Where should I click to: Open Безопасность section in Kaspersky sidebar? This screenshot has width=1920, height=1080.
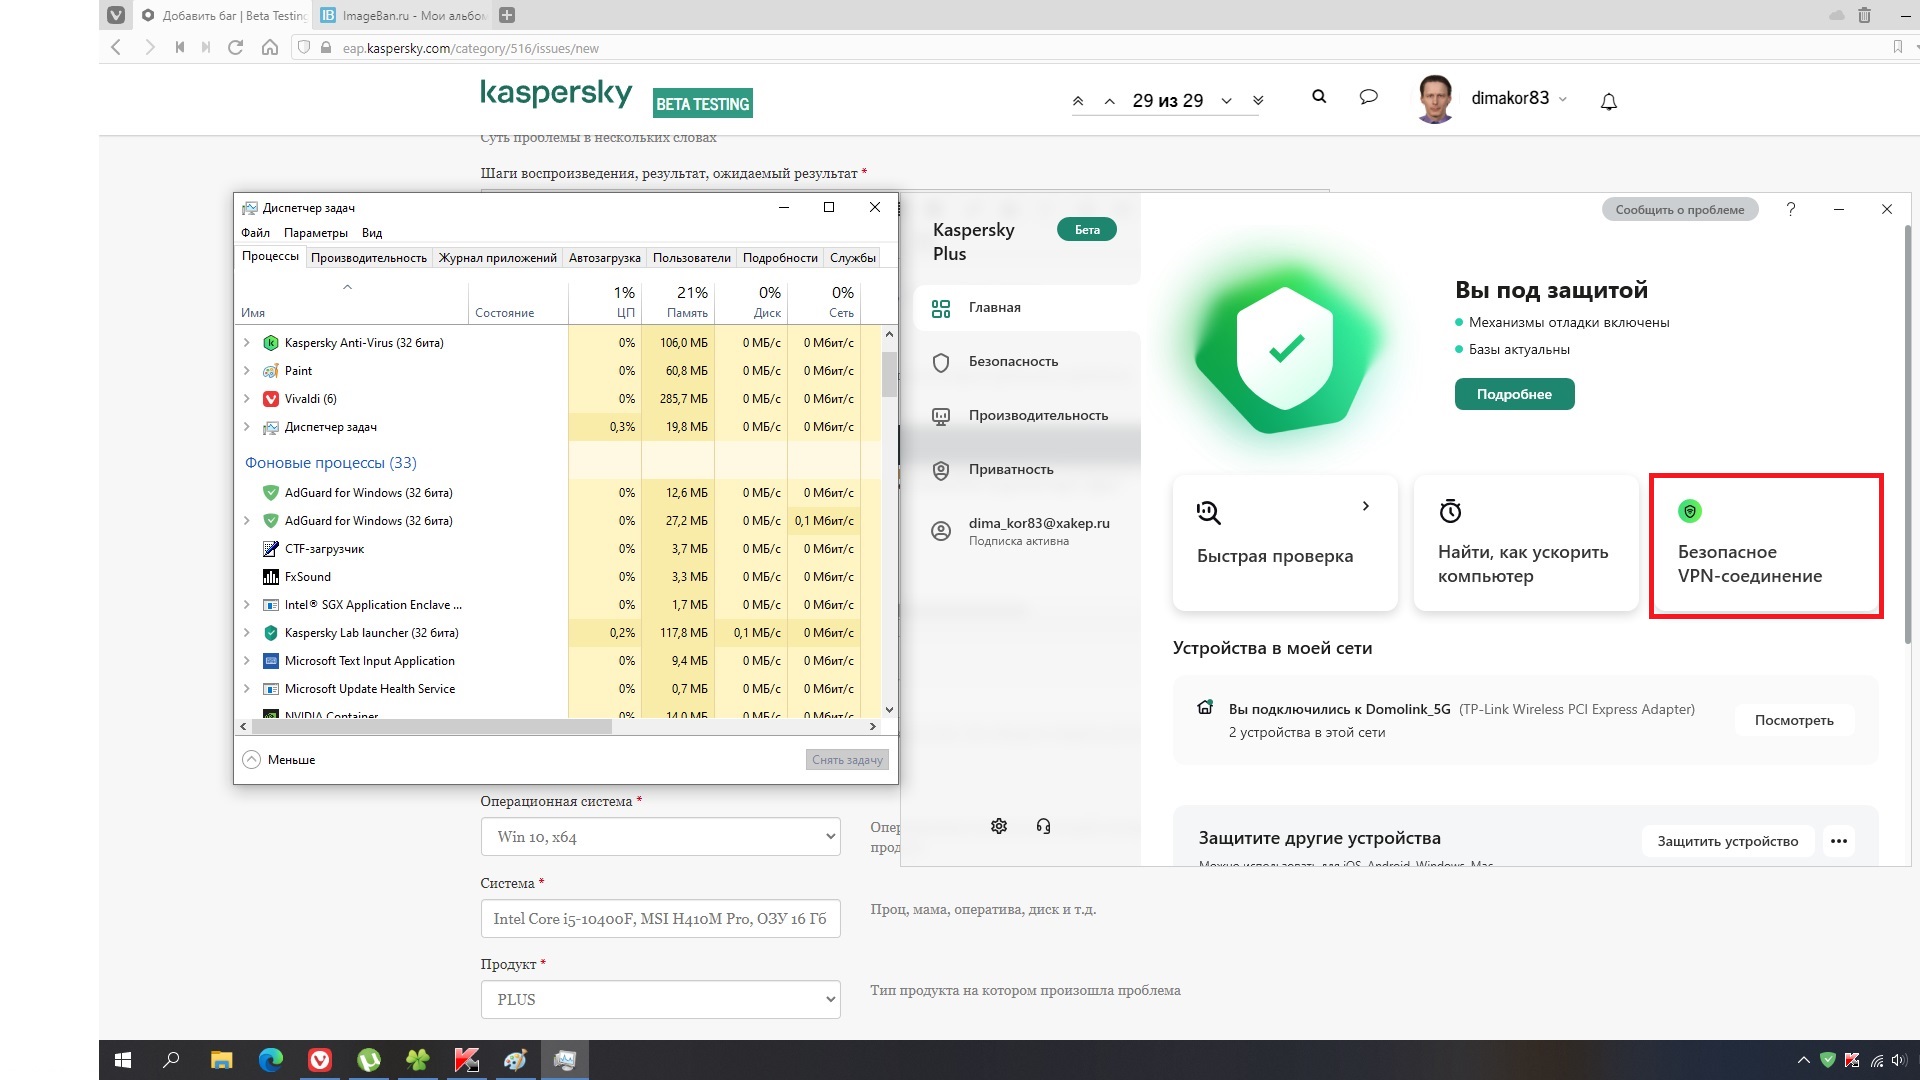(x=1013, y=361)
